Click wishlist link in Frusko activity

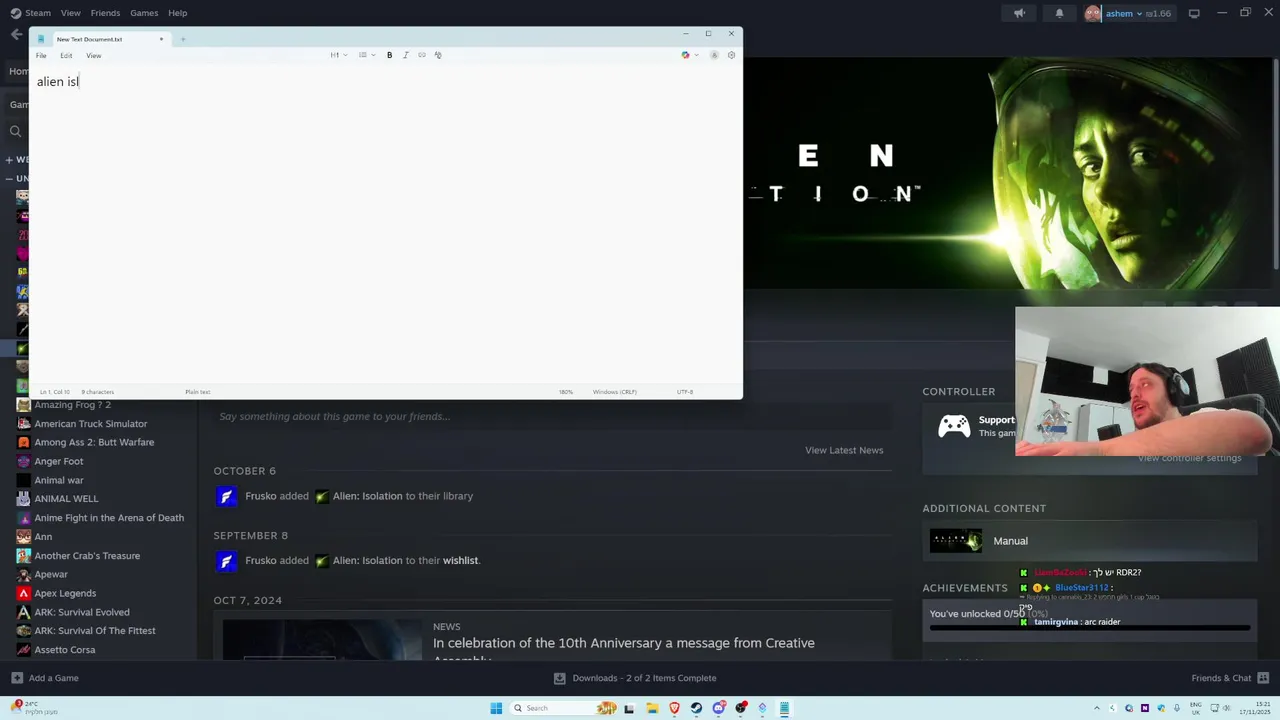coord(460,561)
